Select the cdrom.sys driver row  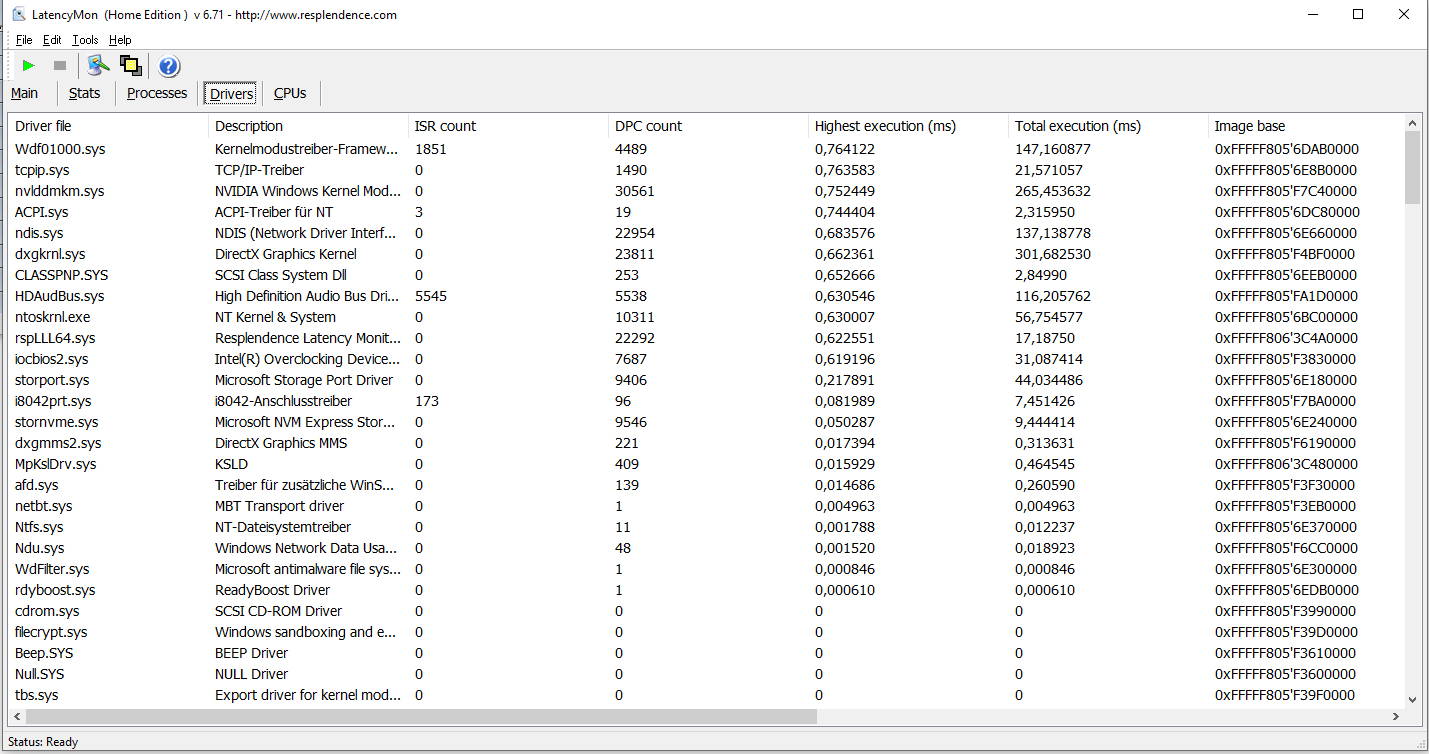tap(706, 611)
